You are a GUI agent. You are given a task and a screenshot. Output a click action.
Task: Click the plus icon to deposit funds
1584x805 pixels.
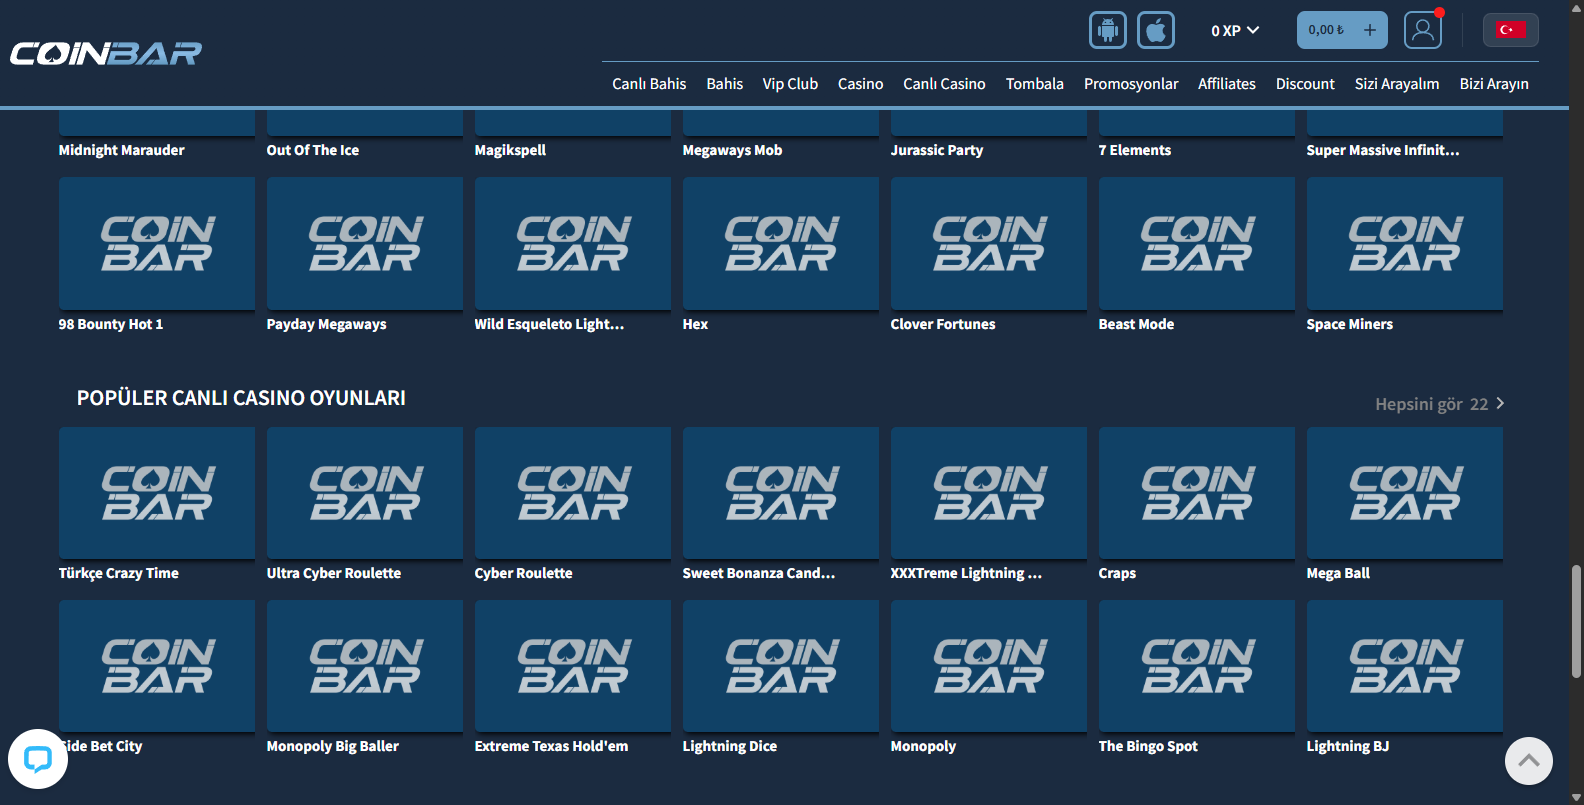pyautogui.click(x=1370, y=30)
